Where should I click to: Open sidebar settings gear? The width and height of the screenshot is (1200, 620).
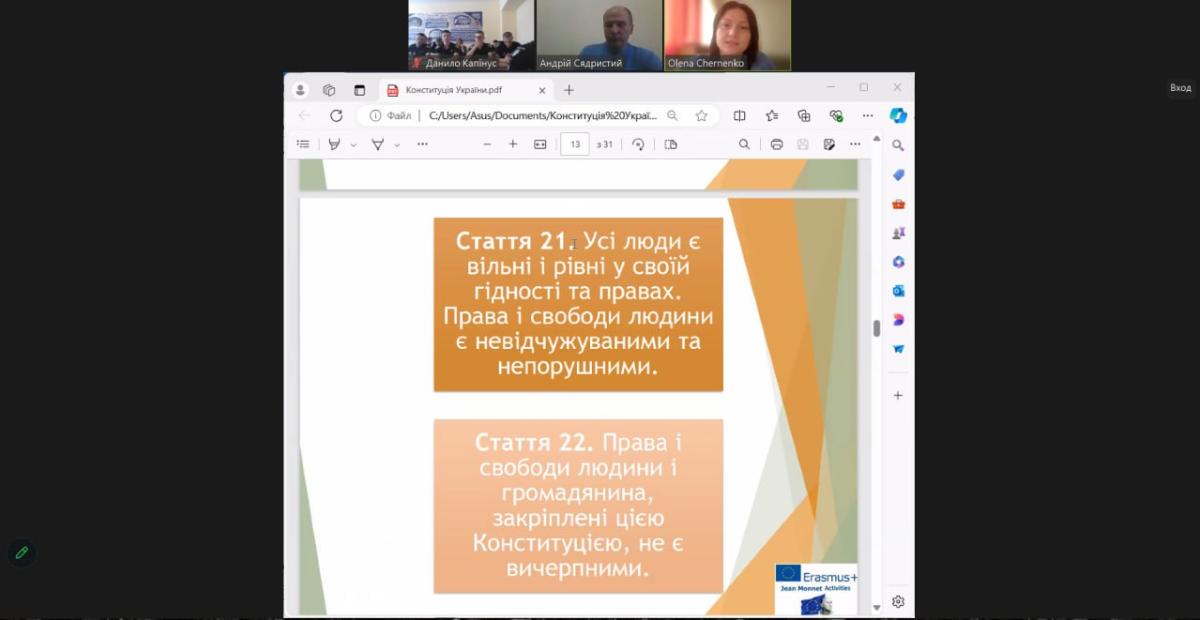click(x=898, y=601)
